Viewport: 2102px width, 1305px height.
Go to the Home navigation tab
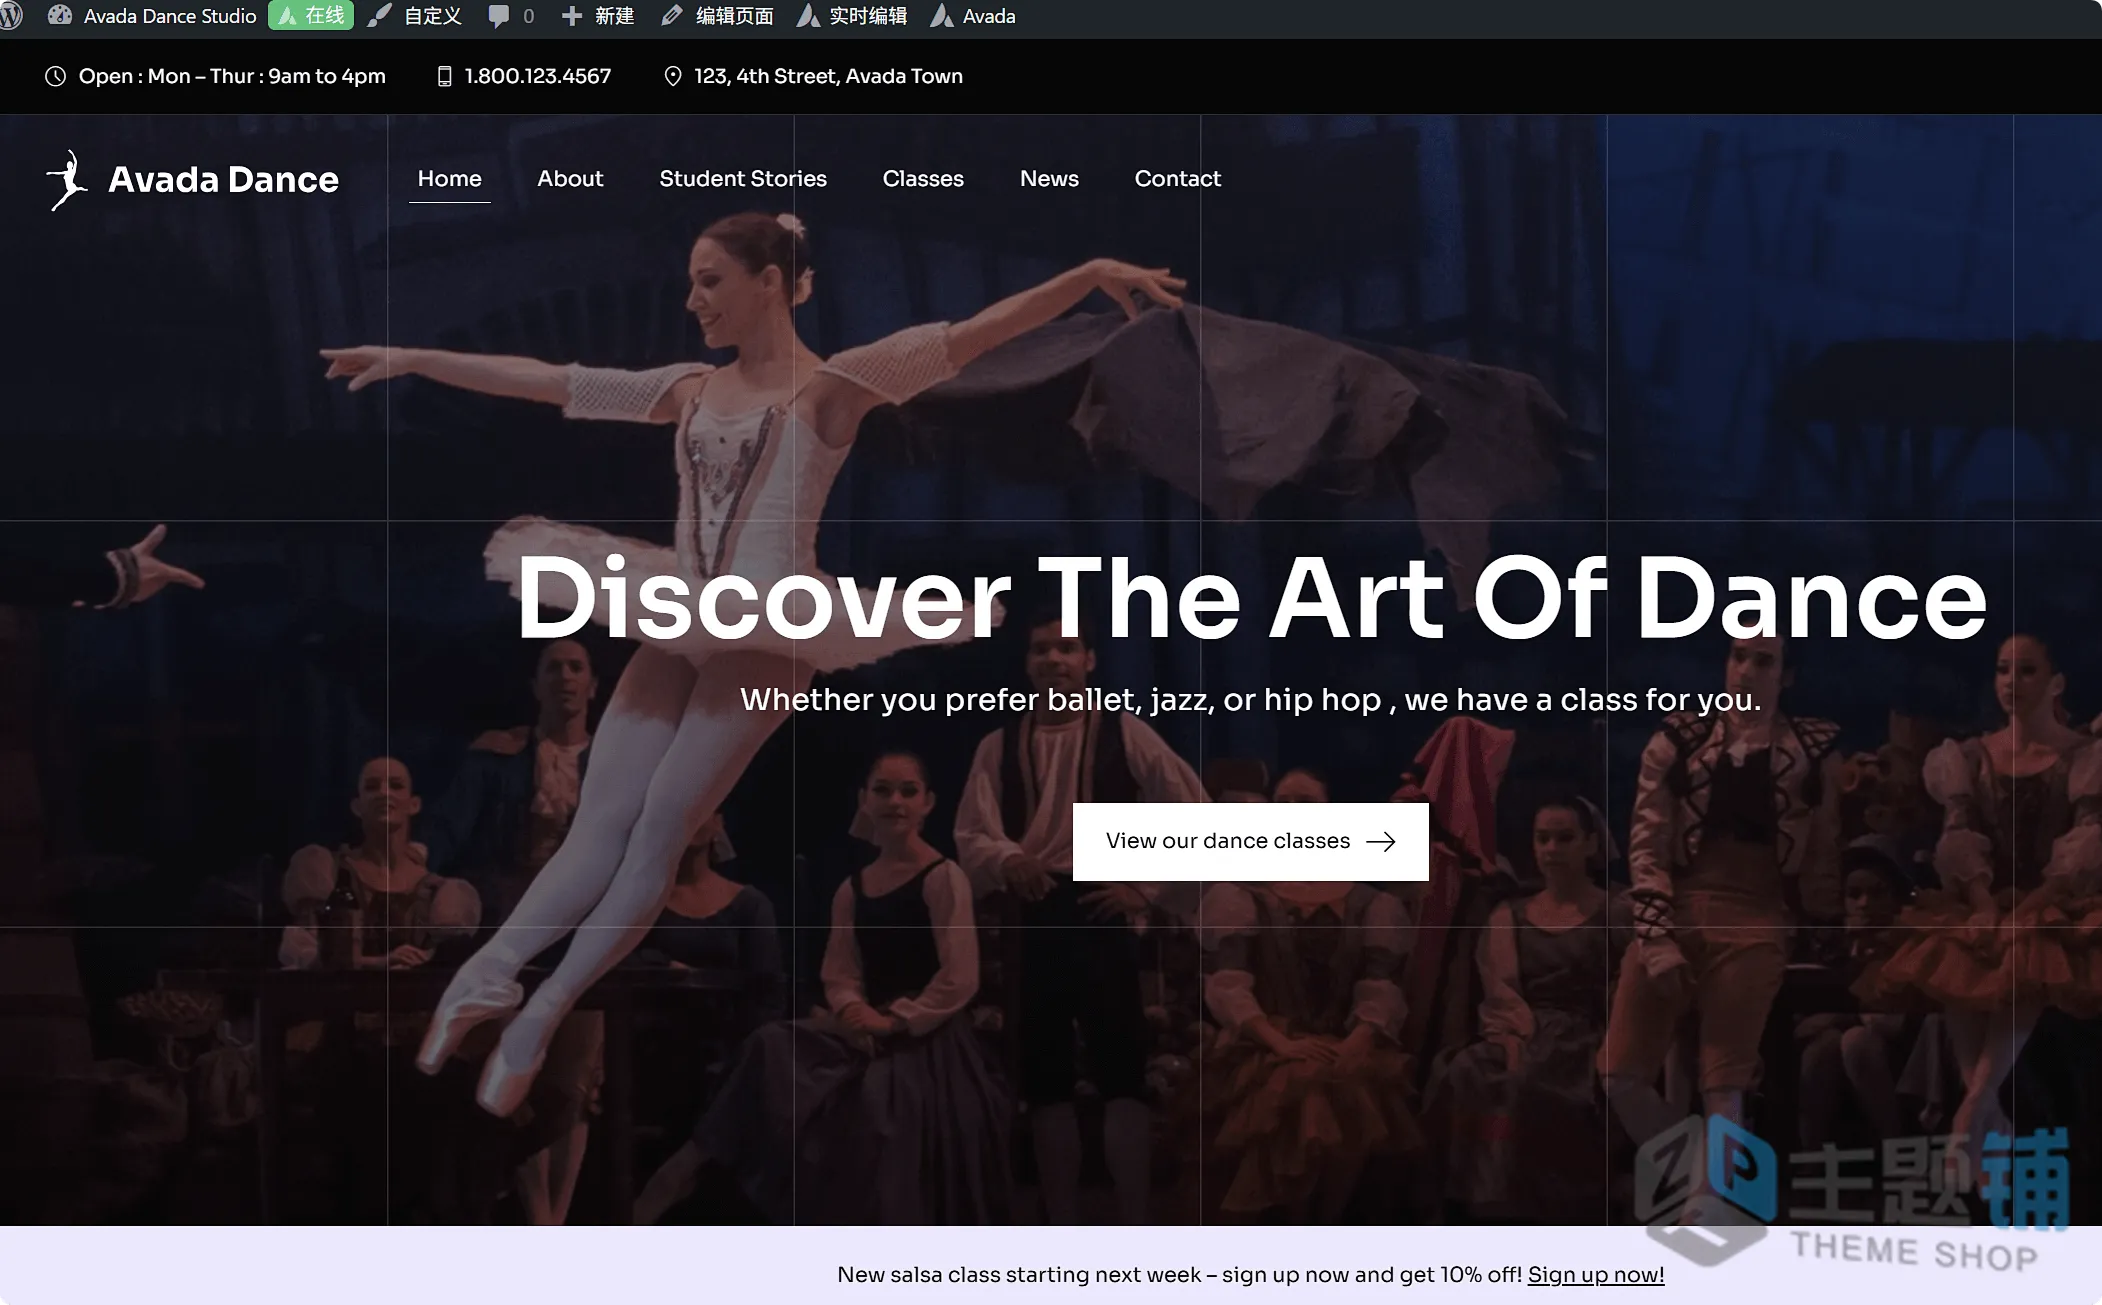coord(450,178)
